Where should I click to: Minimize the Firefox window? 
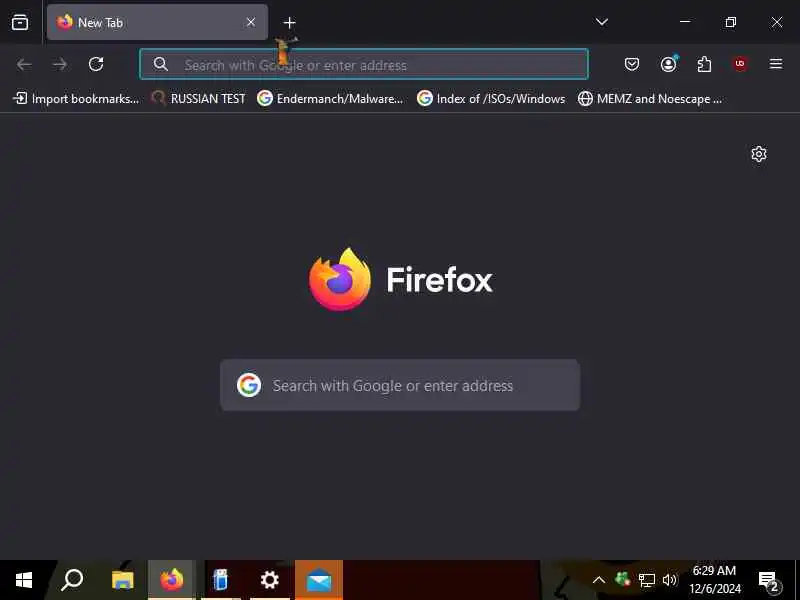[685, 22]
